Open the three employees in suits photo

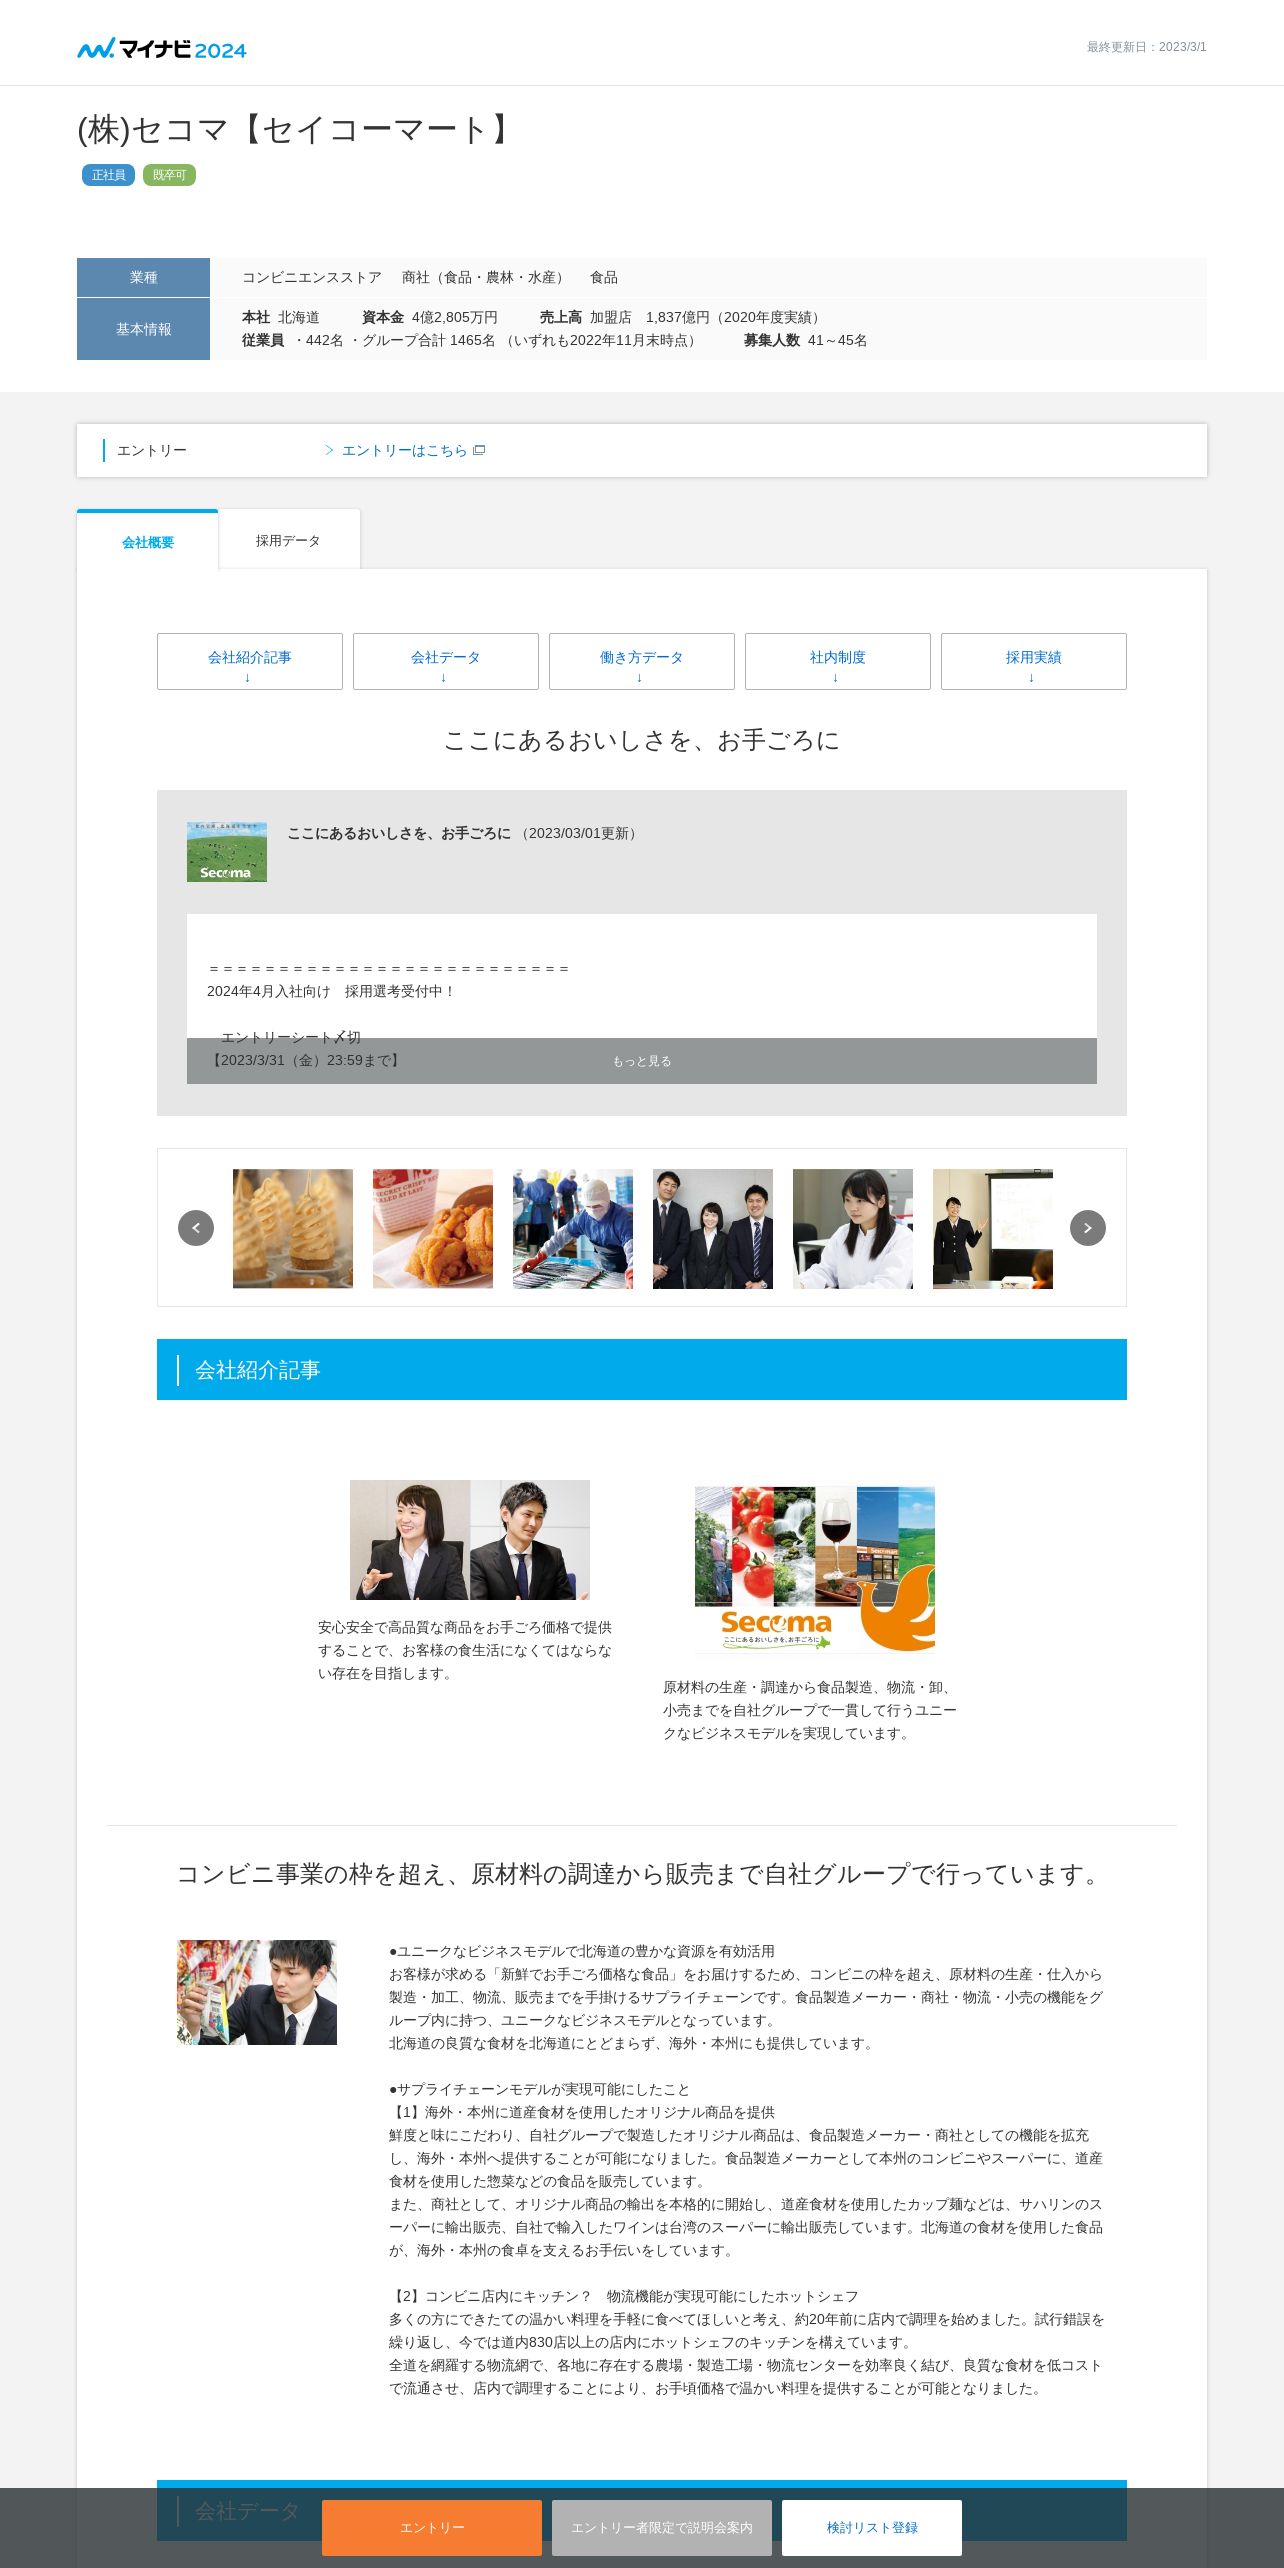pos(713,1228)
